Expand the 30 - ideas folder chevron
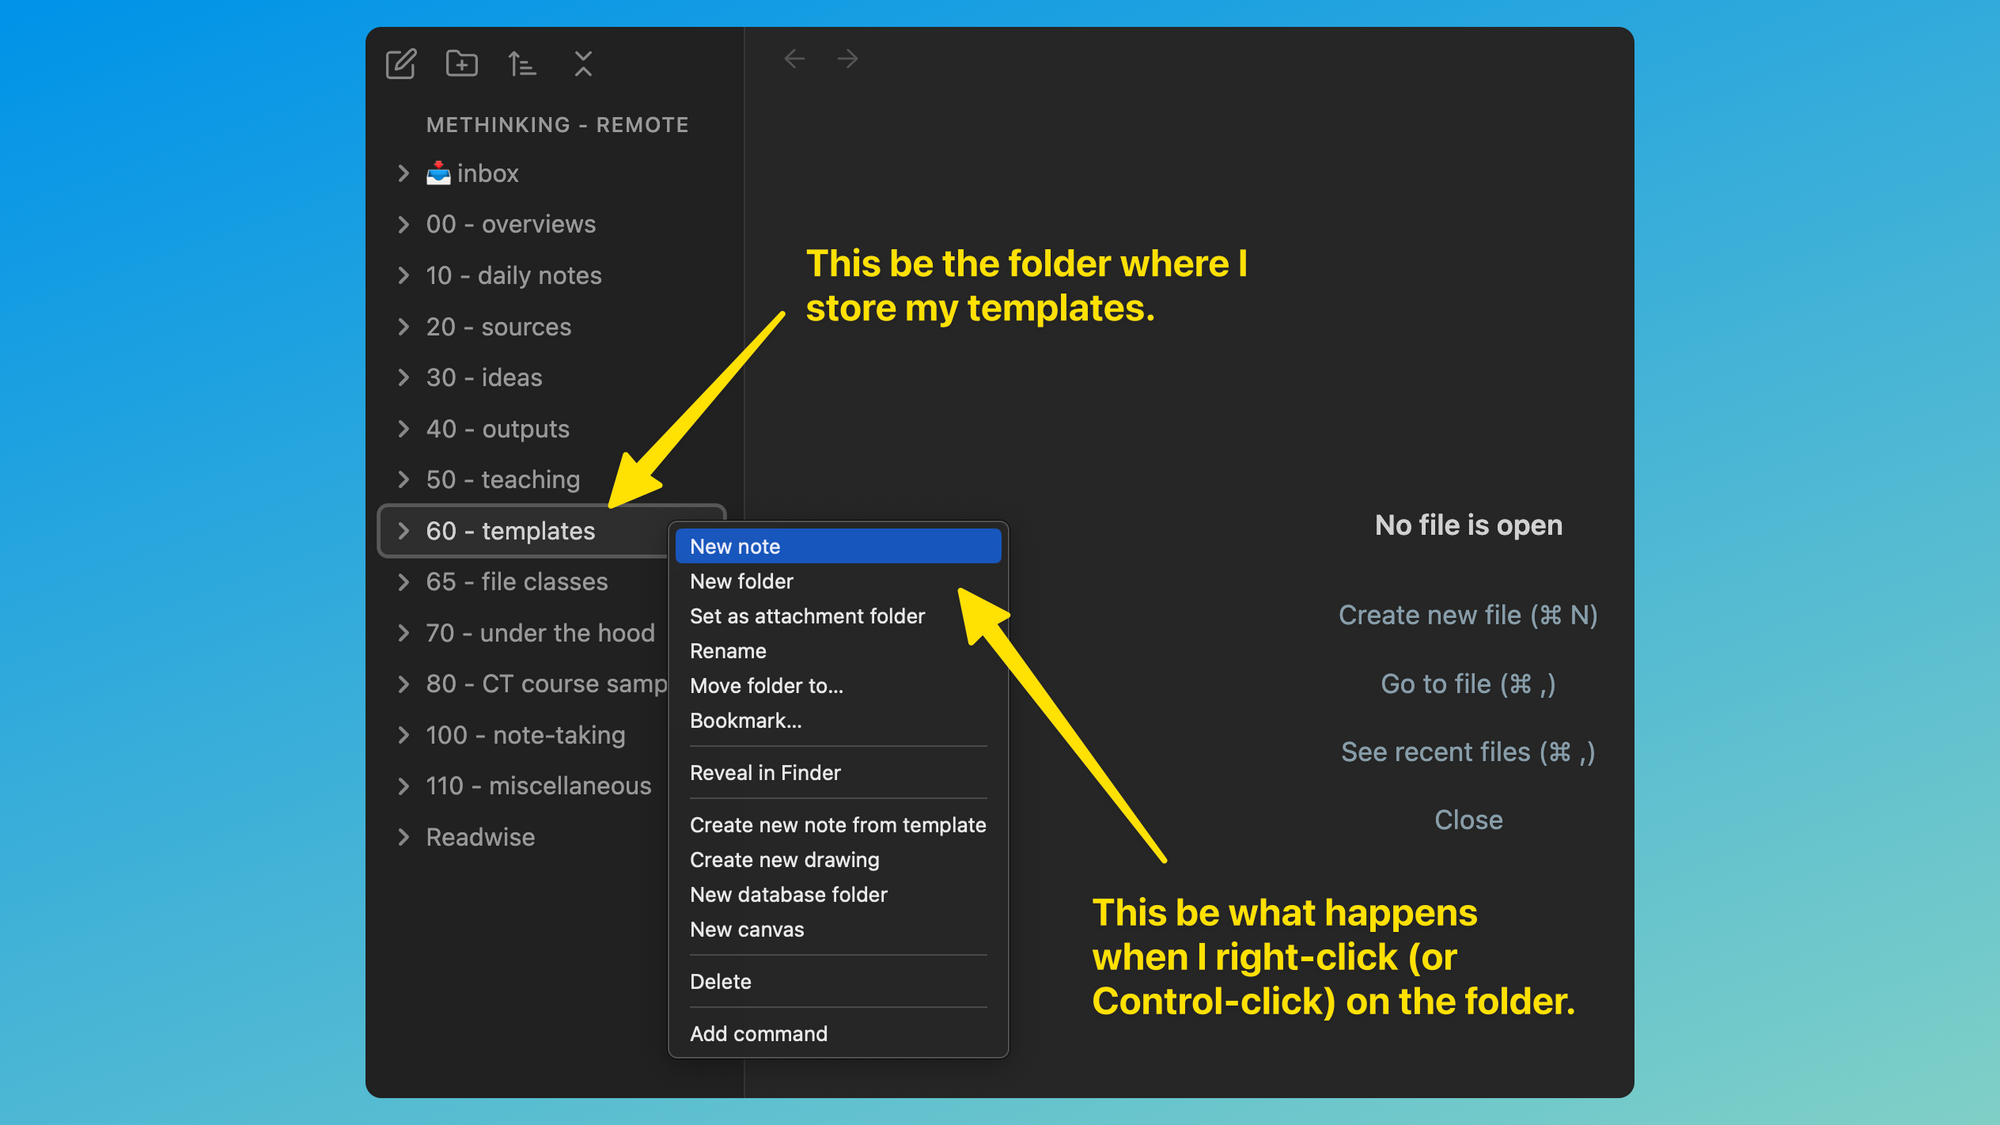2000x1125 pixels. click(x=403, y=378)
